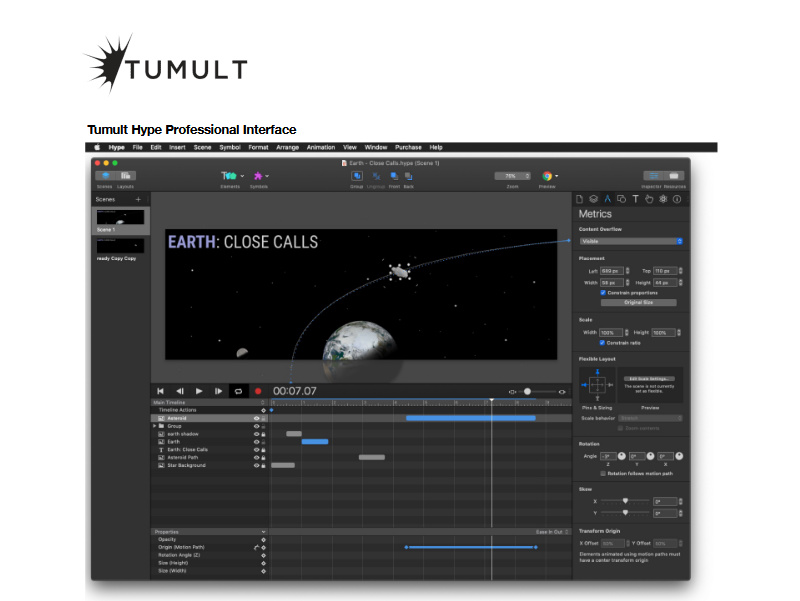Unlock the earth shadow layer

click(x=263, y=434)
